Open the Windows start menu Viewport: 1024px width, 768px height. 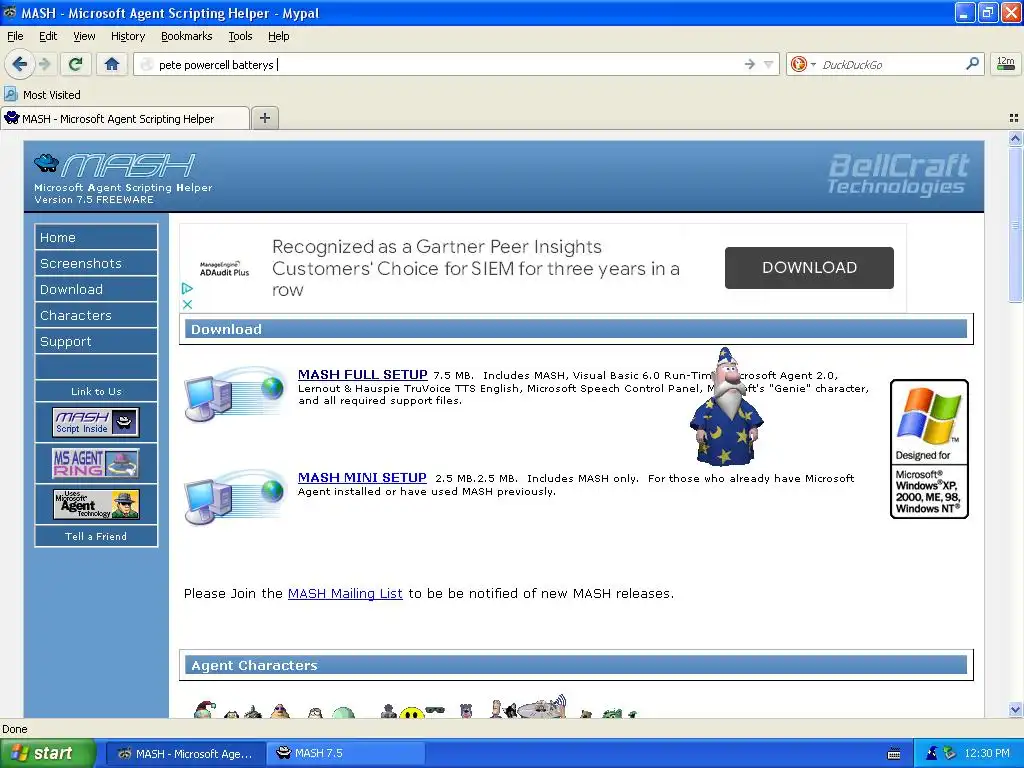pyautogui.click(x=47, y=753)
